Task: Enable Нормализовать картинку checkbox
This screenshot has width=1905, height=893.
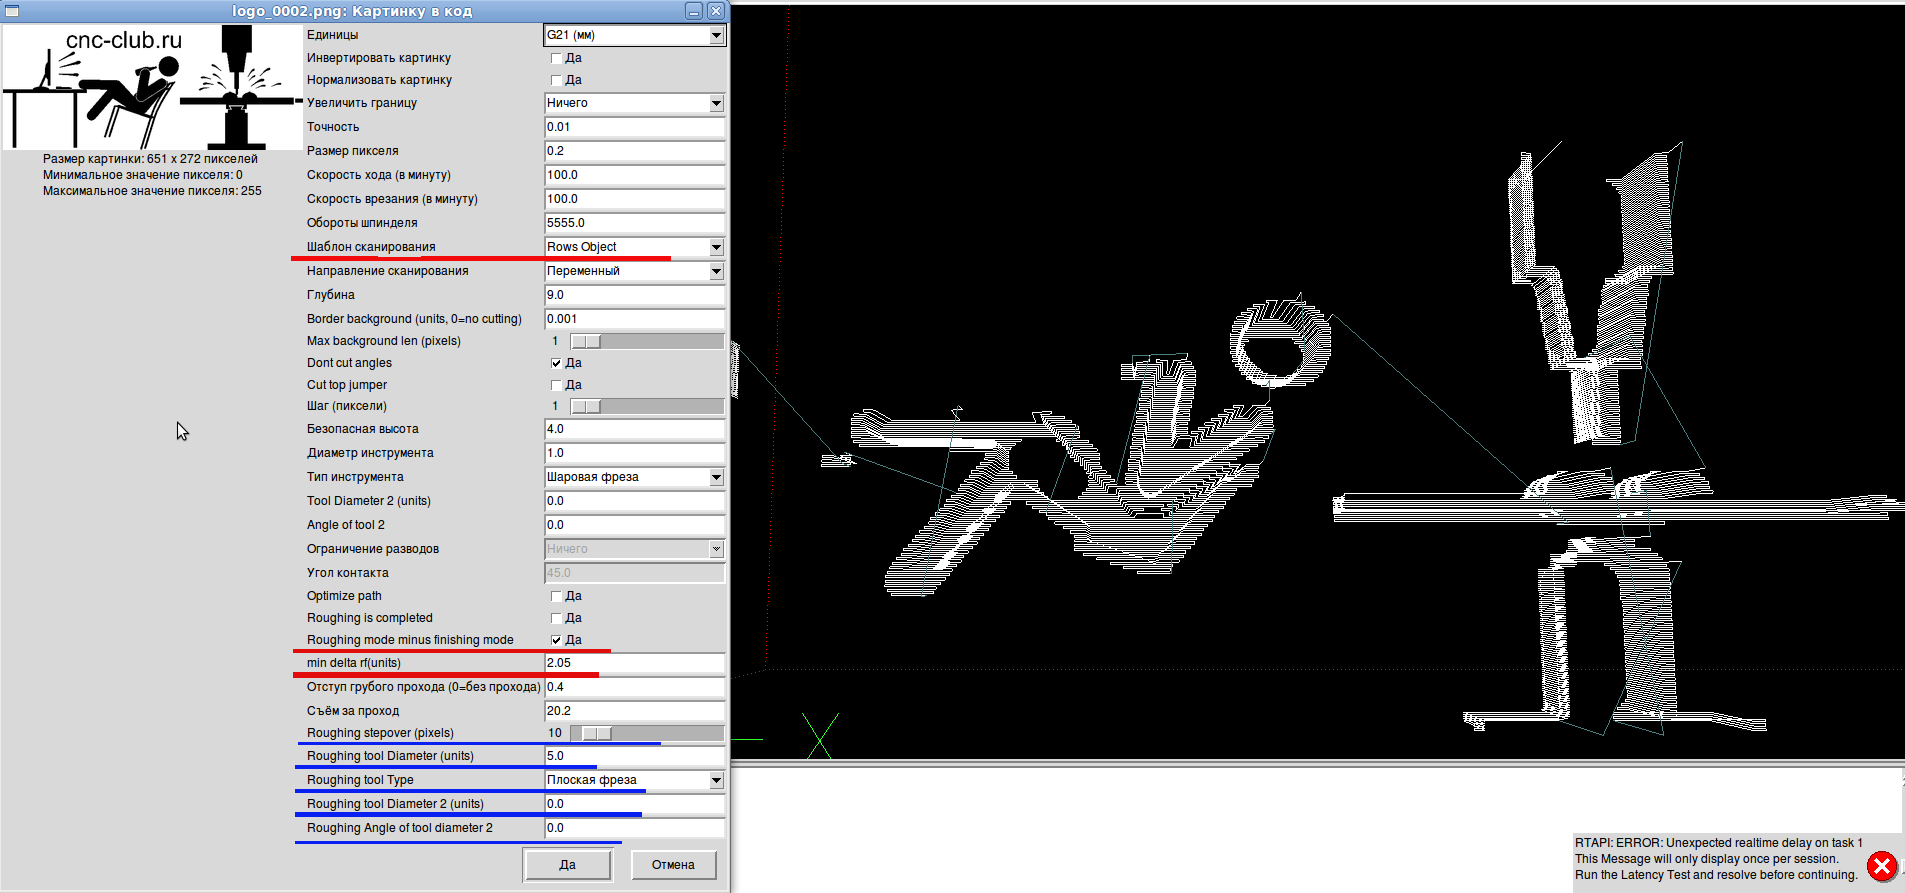Action: click(556, 80)
